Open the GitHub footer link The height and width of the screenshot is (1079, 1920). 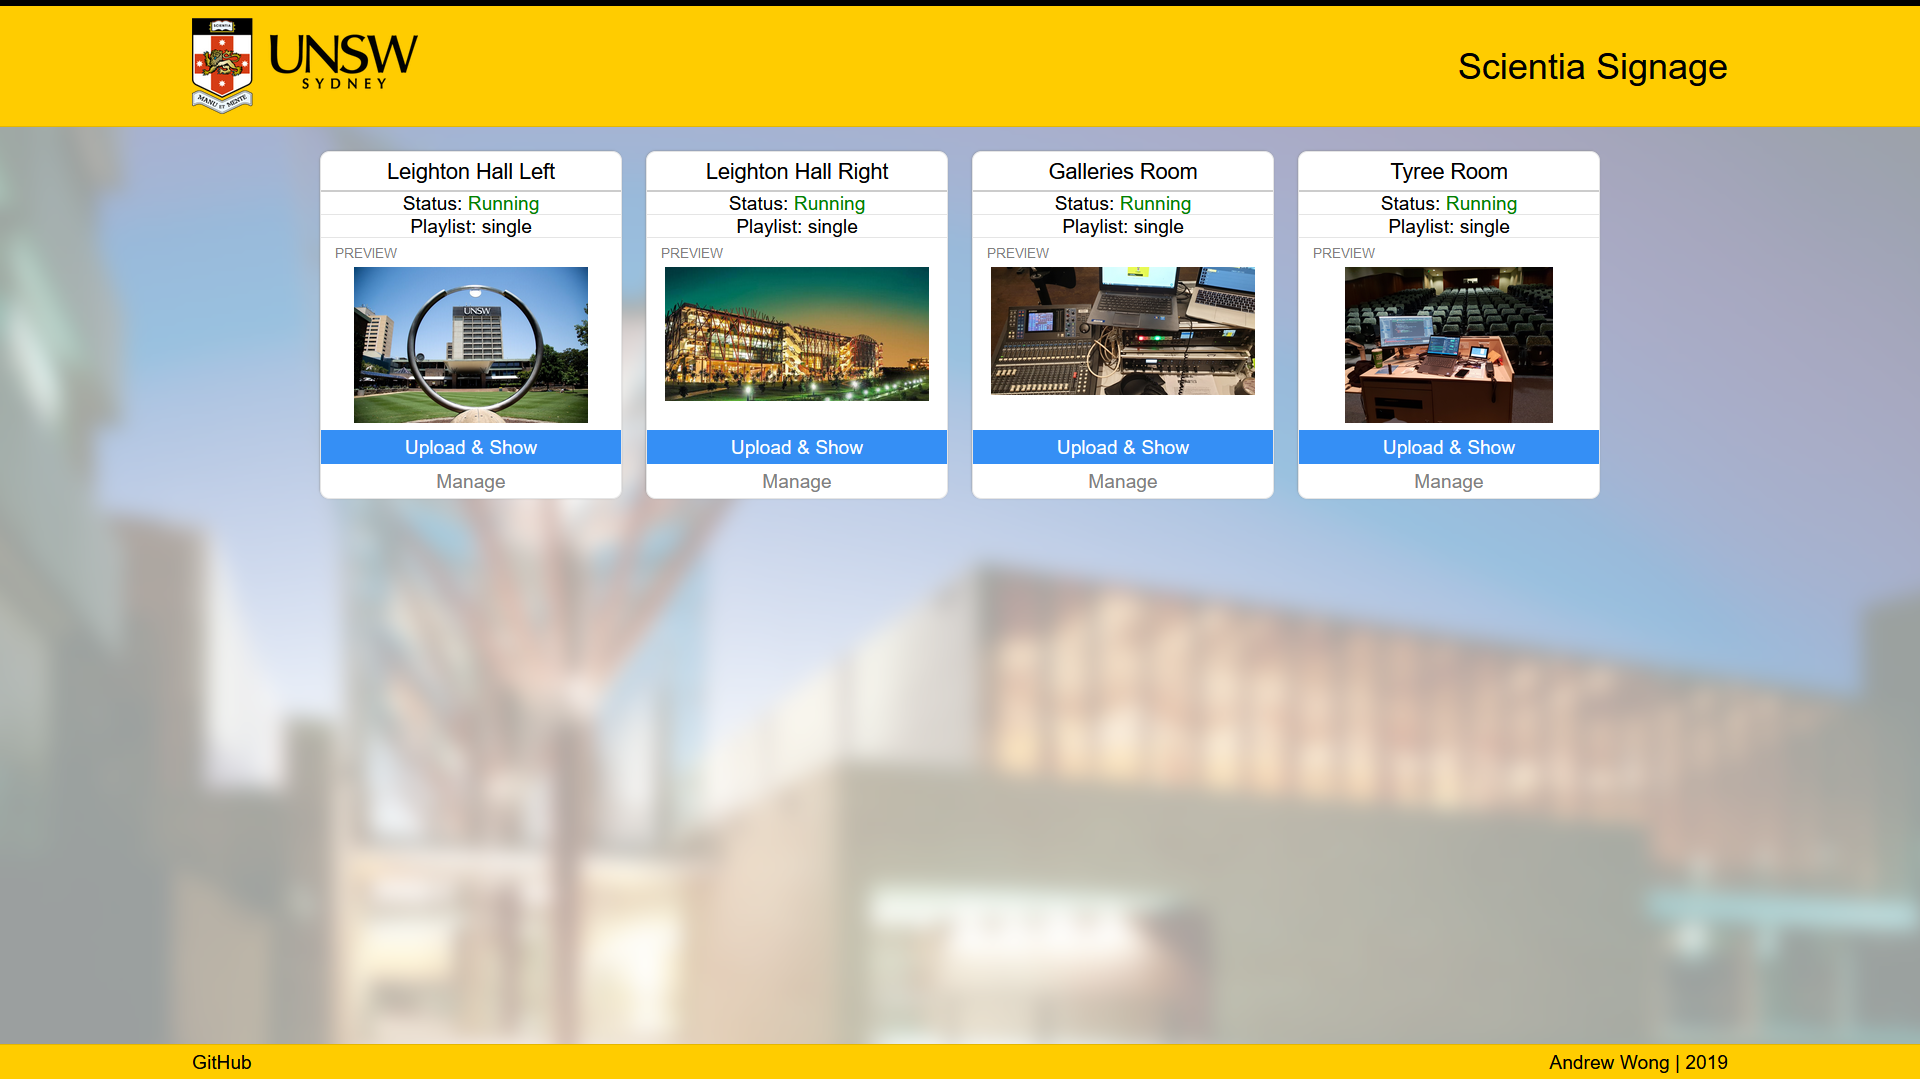click(x=222, y=1062)
